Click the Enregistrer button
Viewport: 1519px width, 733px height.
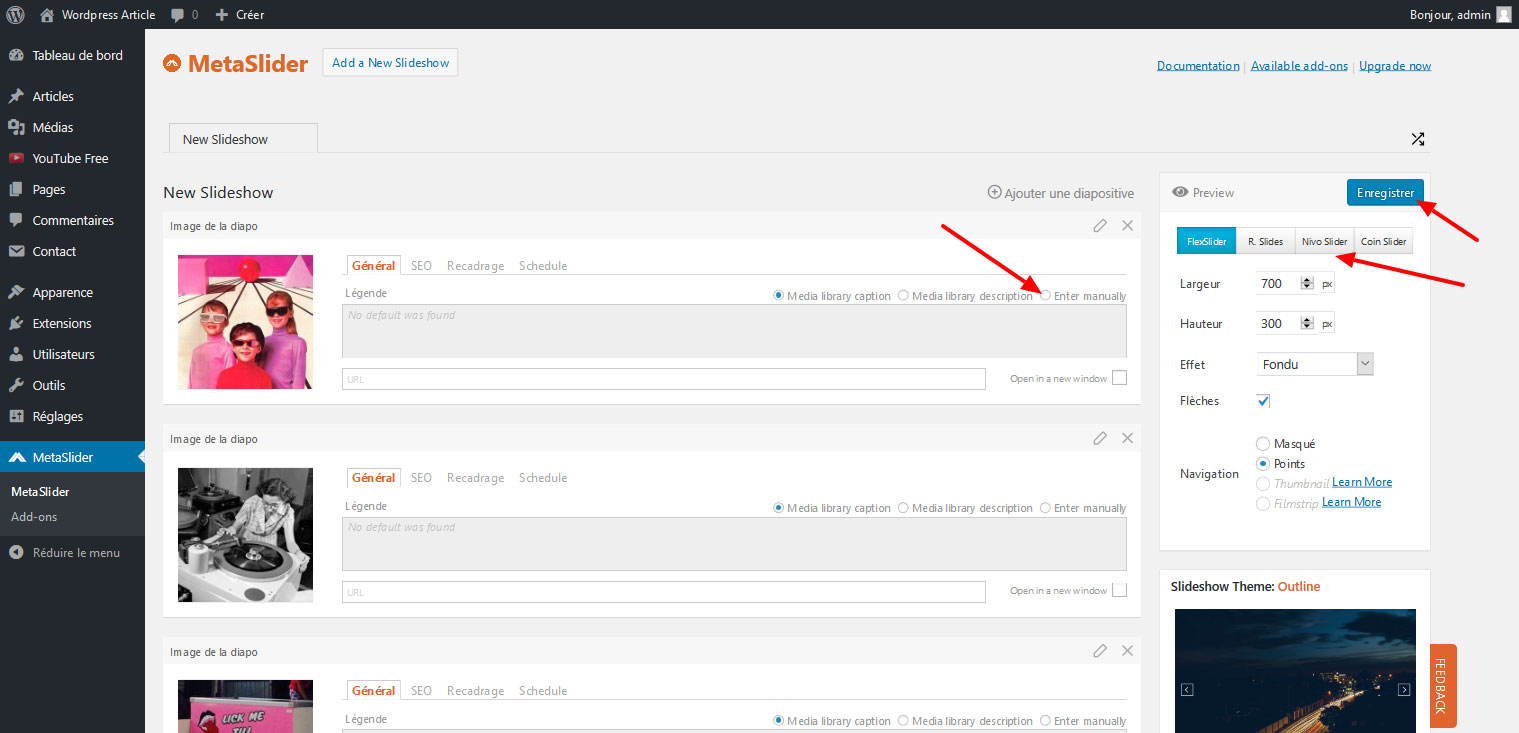click(x=1385, y=193)
